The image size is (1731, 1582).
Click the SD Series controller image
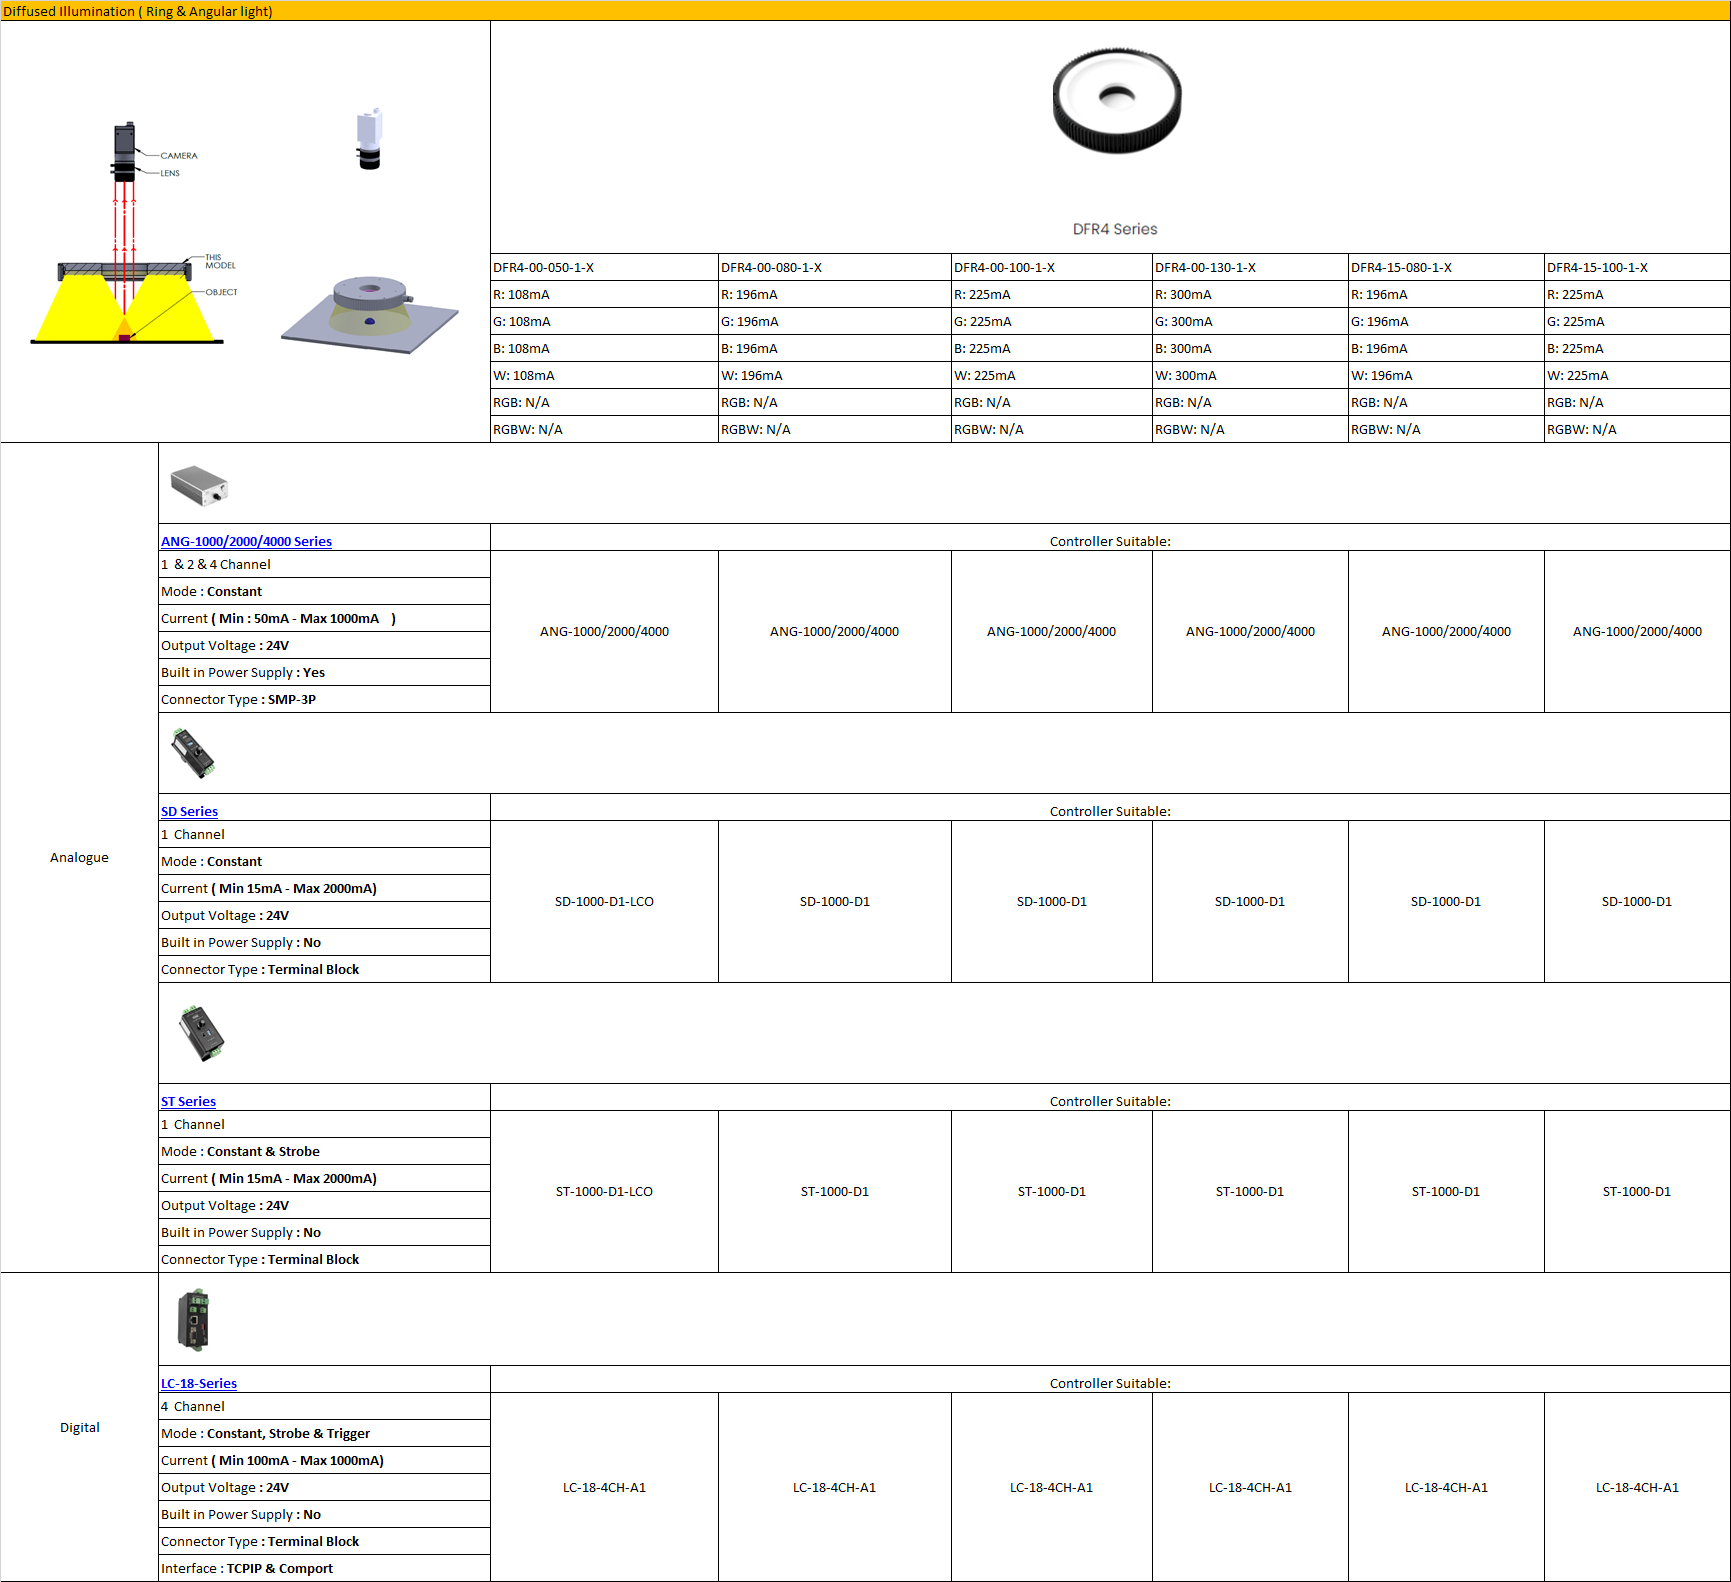coord(193,753)
